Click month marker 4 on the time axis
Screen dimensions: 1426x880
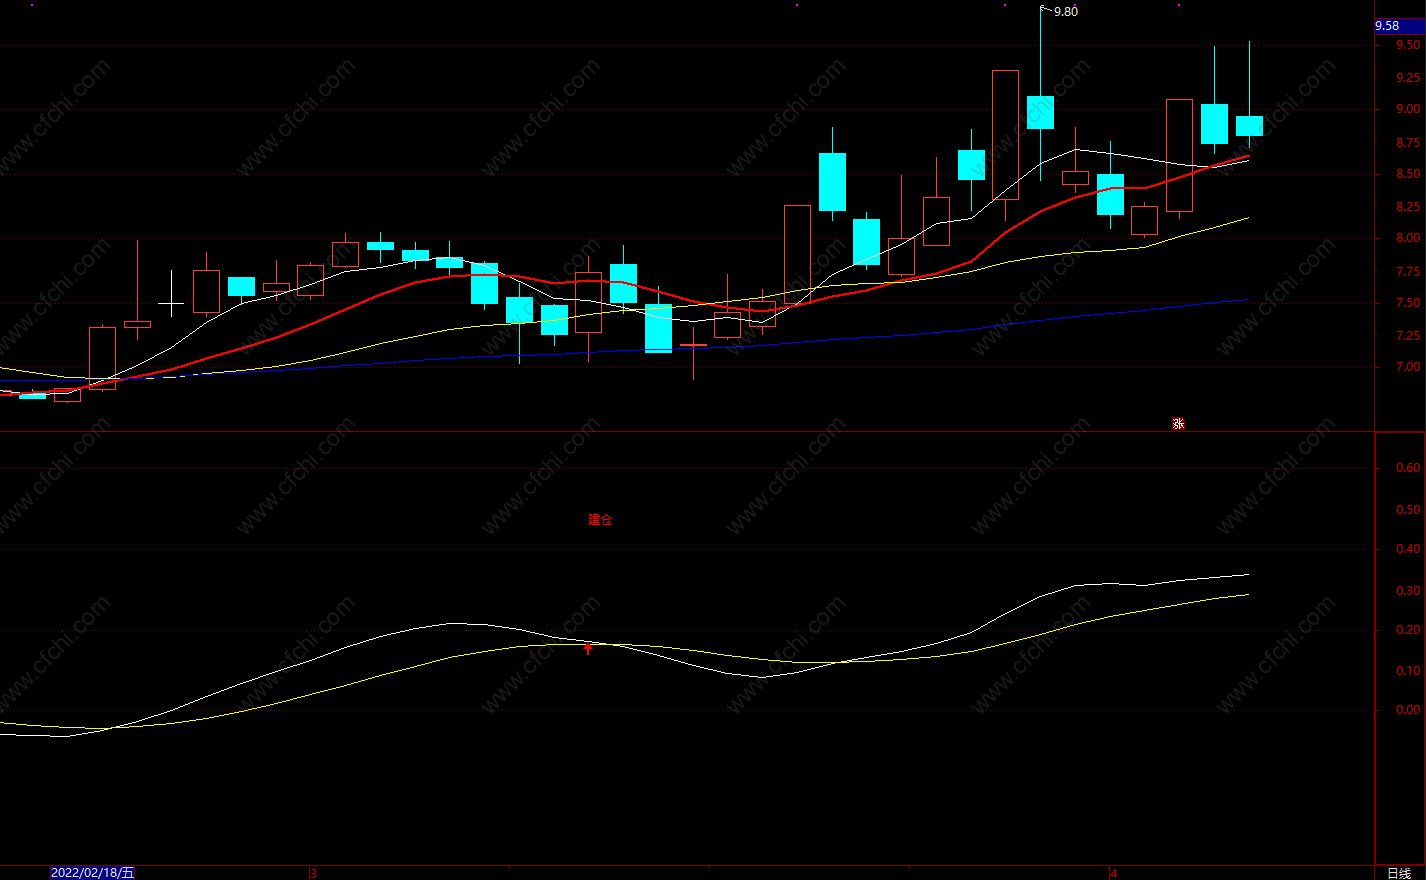[x=1113, y=873]
